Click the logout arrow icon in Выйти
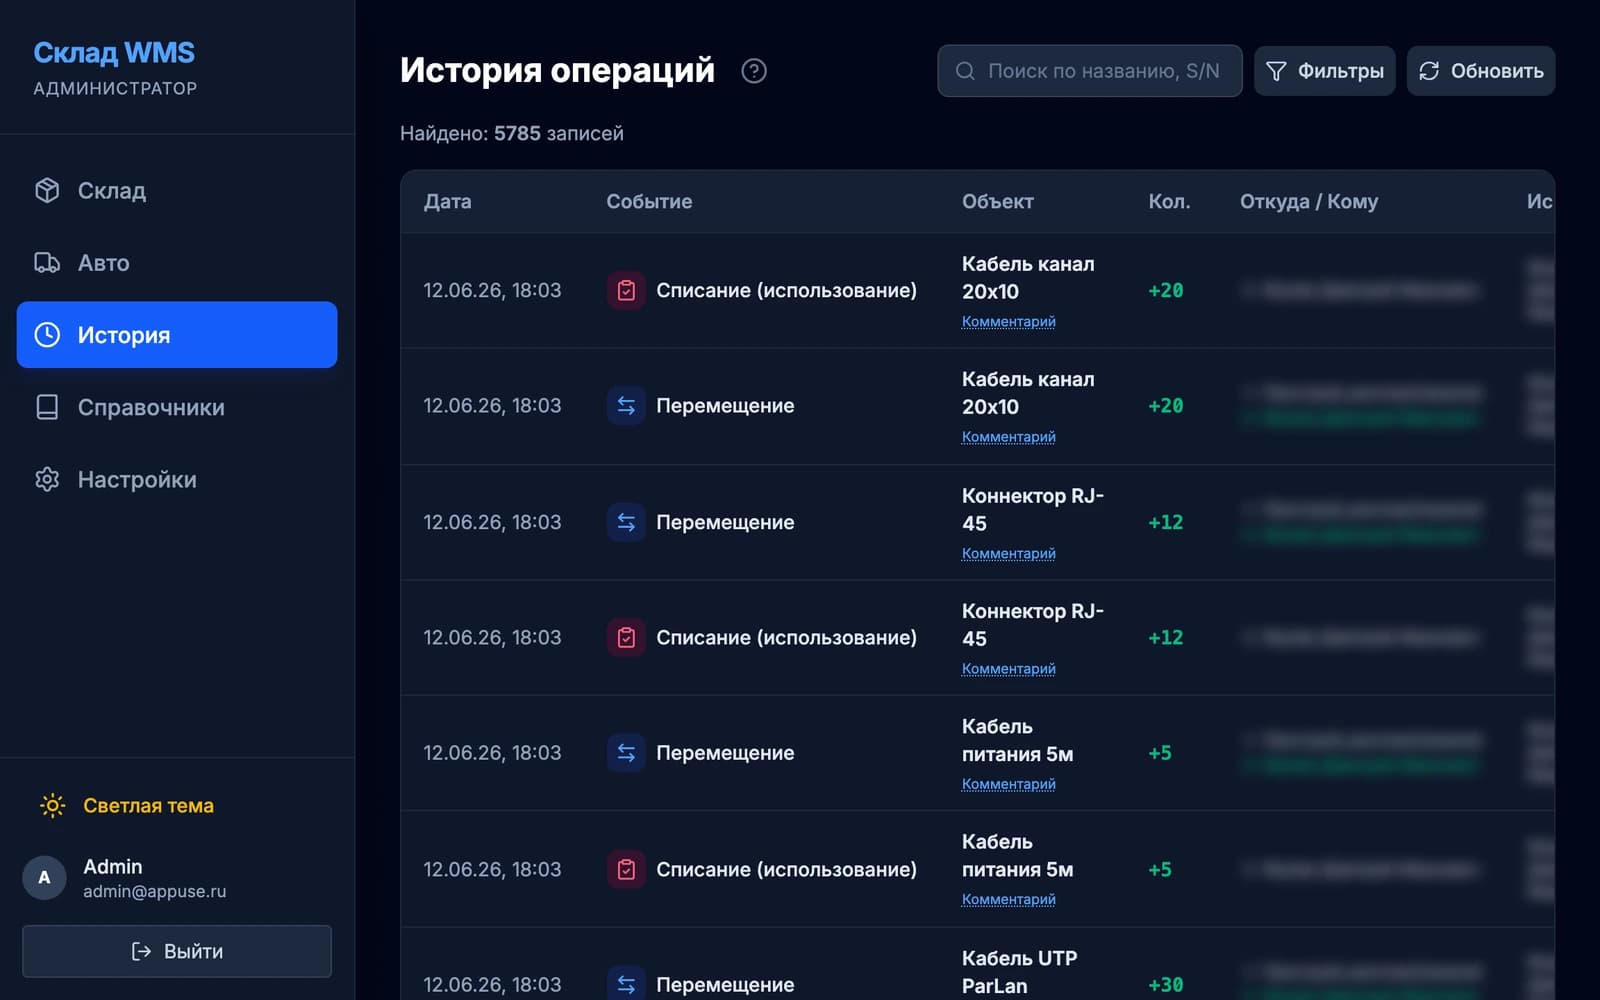 tap(141, 951)
